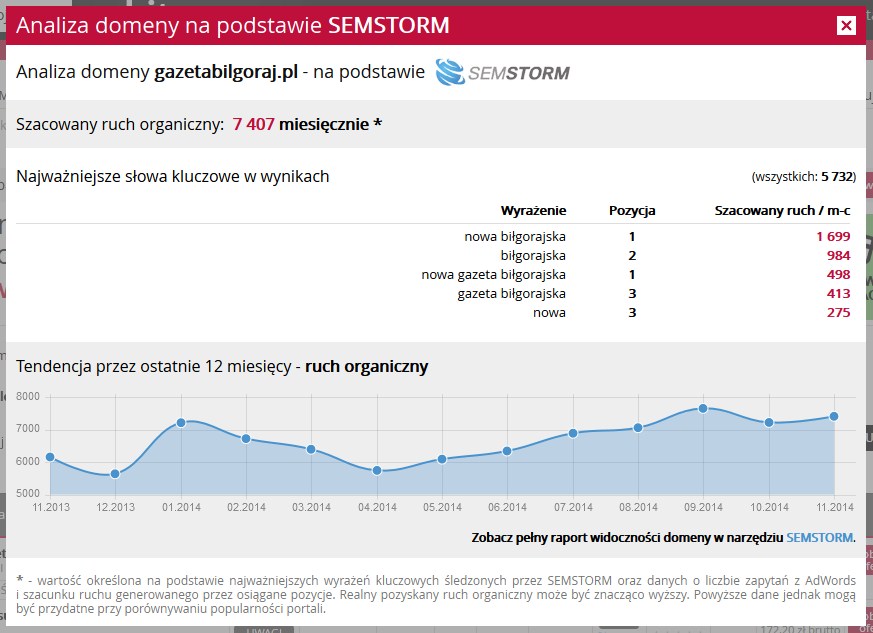Select the keyword 'gazeta biłgorajska' in position 3
This screenshot has width=873, height=633.
(512, 293)
